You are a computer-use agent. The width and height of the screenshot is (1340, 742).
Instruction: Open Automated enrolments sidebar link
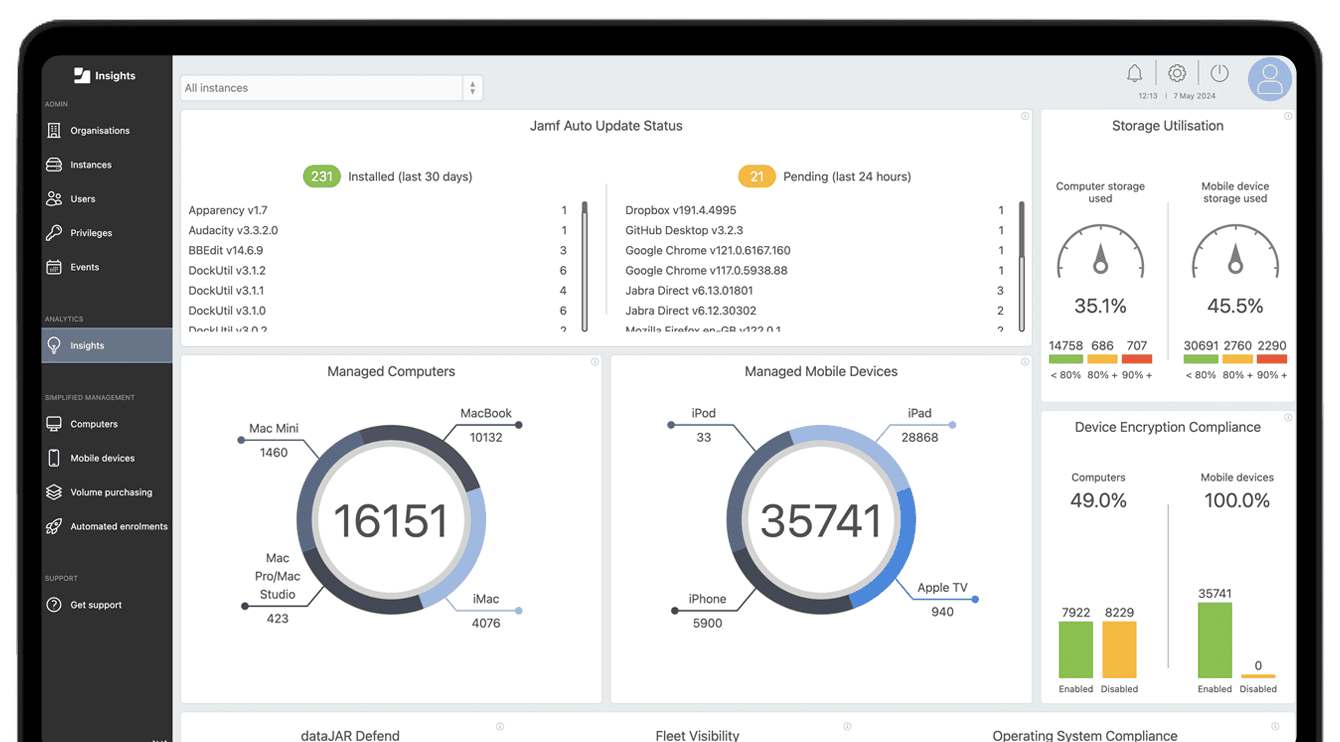coord(107,526)
